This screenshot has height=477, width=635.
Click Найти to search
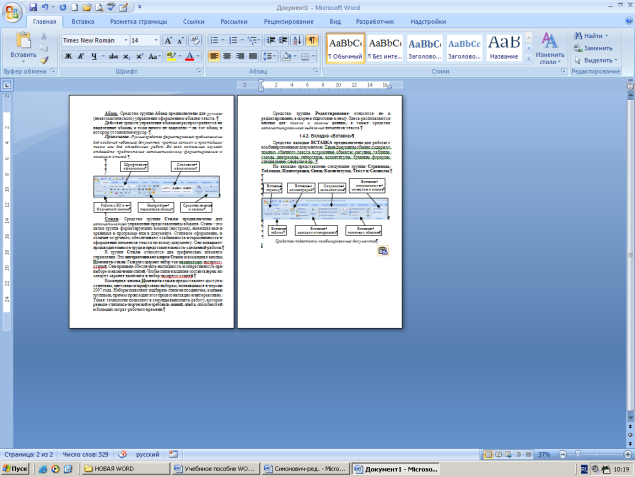click(591, 36)
